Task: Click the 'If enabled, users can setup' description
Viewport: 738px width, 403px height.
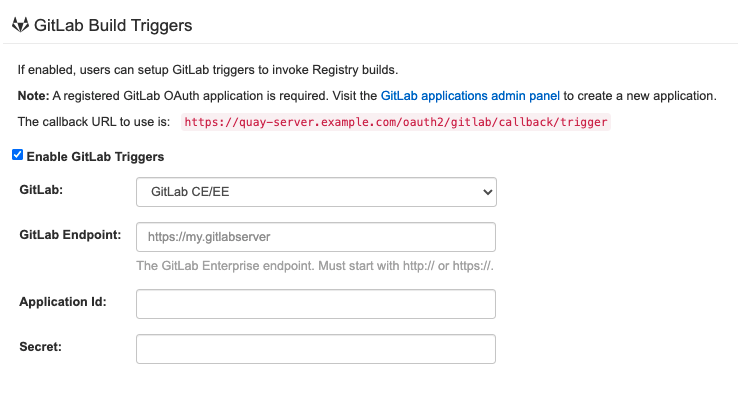Action: 207,70
